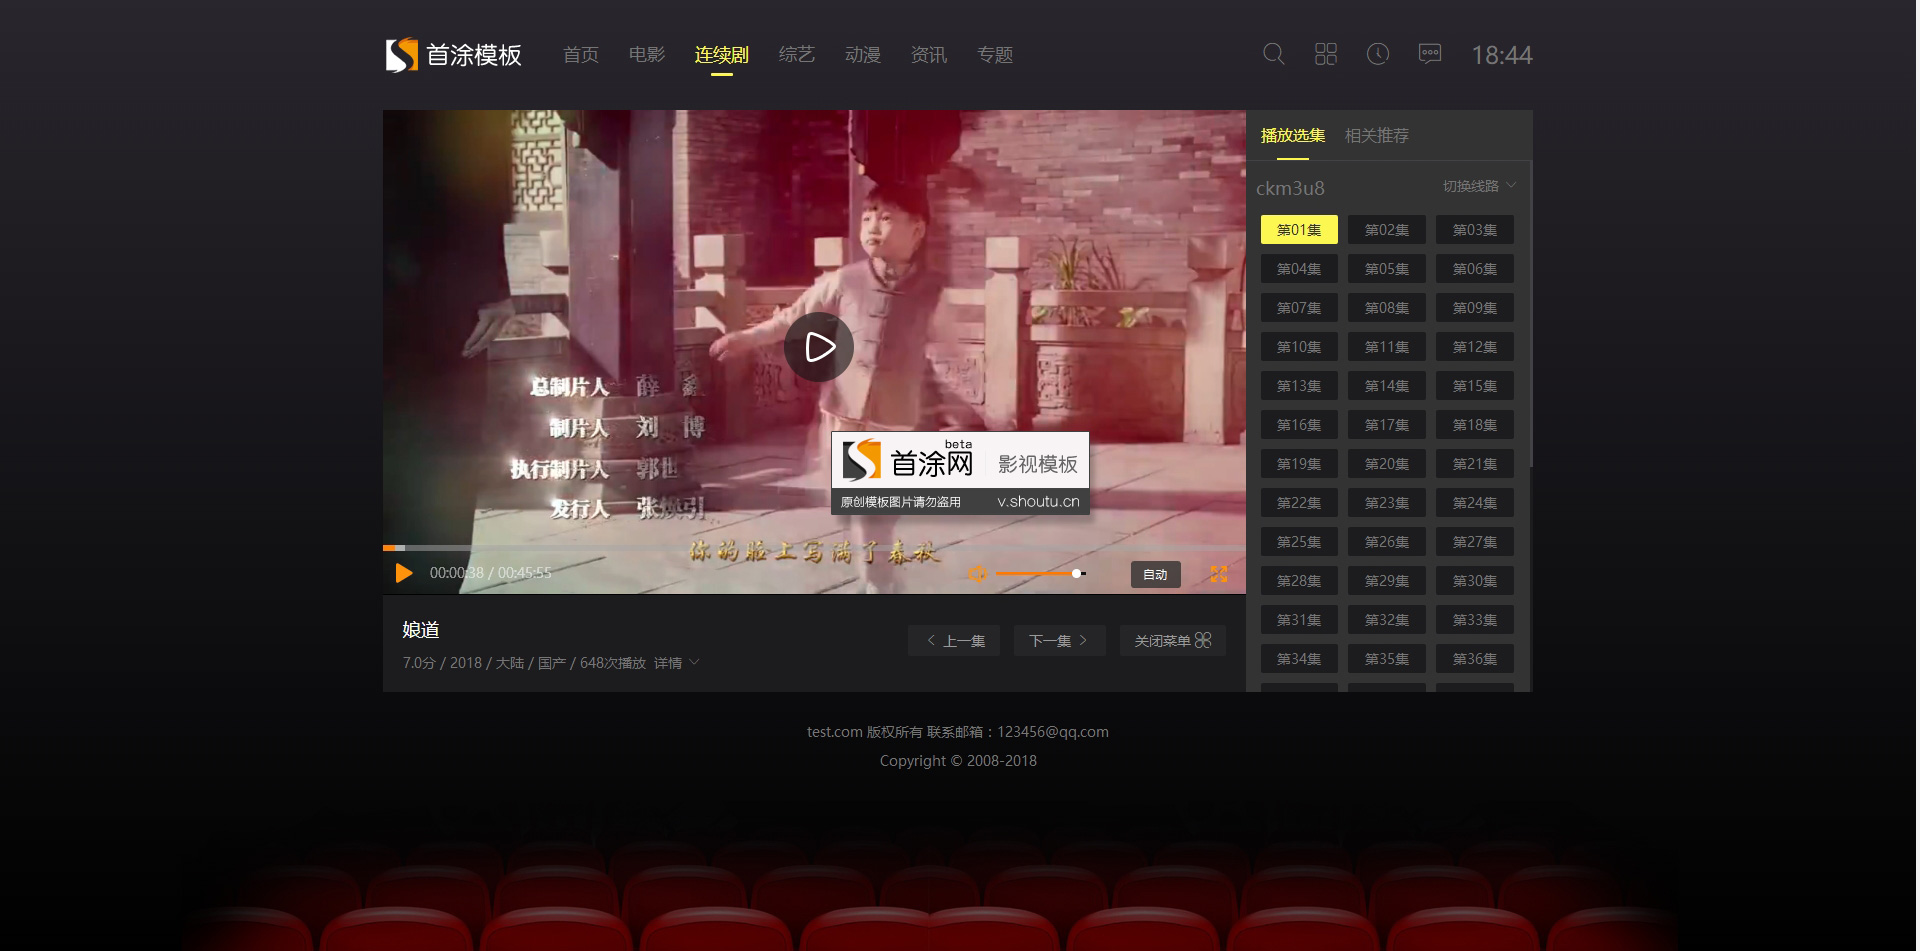Screen dimensions: 1920x951
Task: Click the 123456@qq.com footer email line
Action: pos(958,732)
